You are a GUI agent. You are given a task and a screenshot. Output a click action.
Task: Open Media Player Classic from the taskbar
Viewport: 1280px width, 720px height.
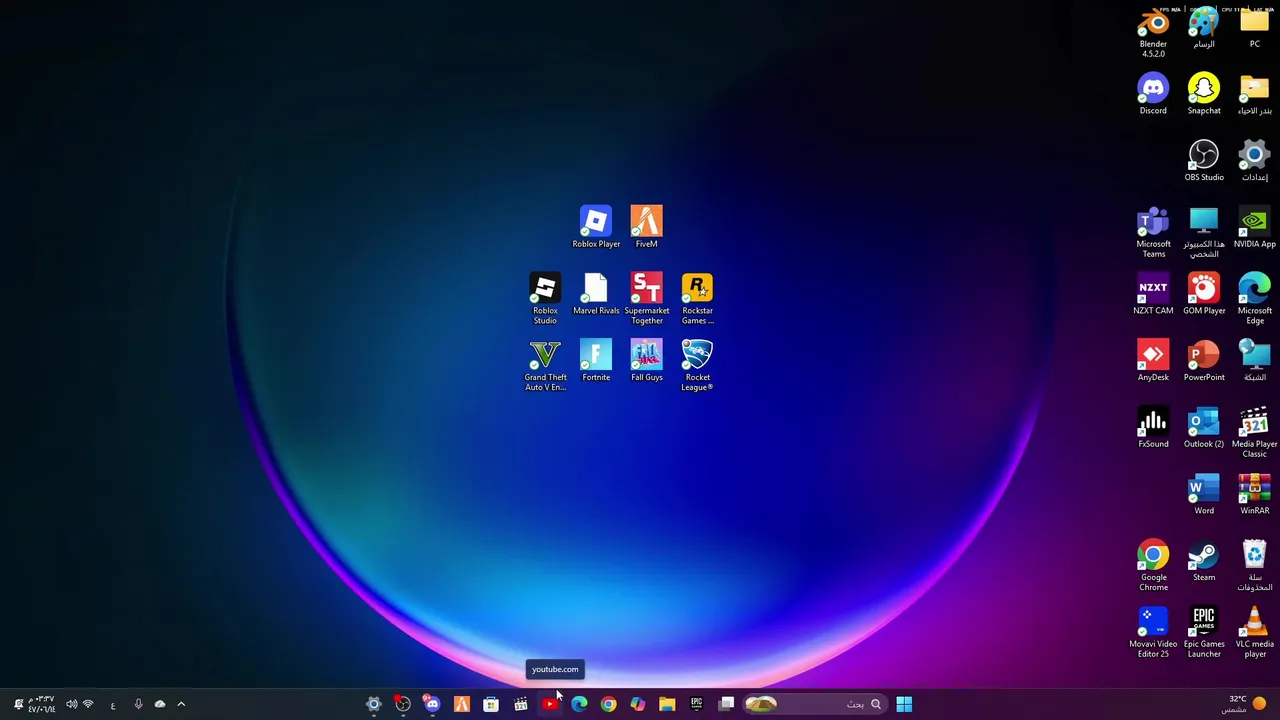520,704
